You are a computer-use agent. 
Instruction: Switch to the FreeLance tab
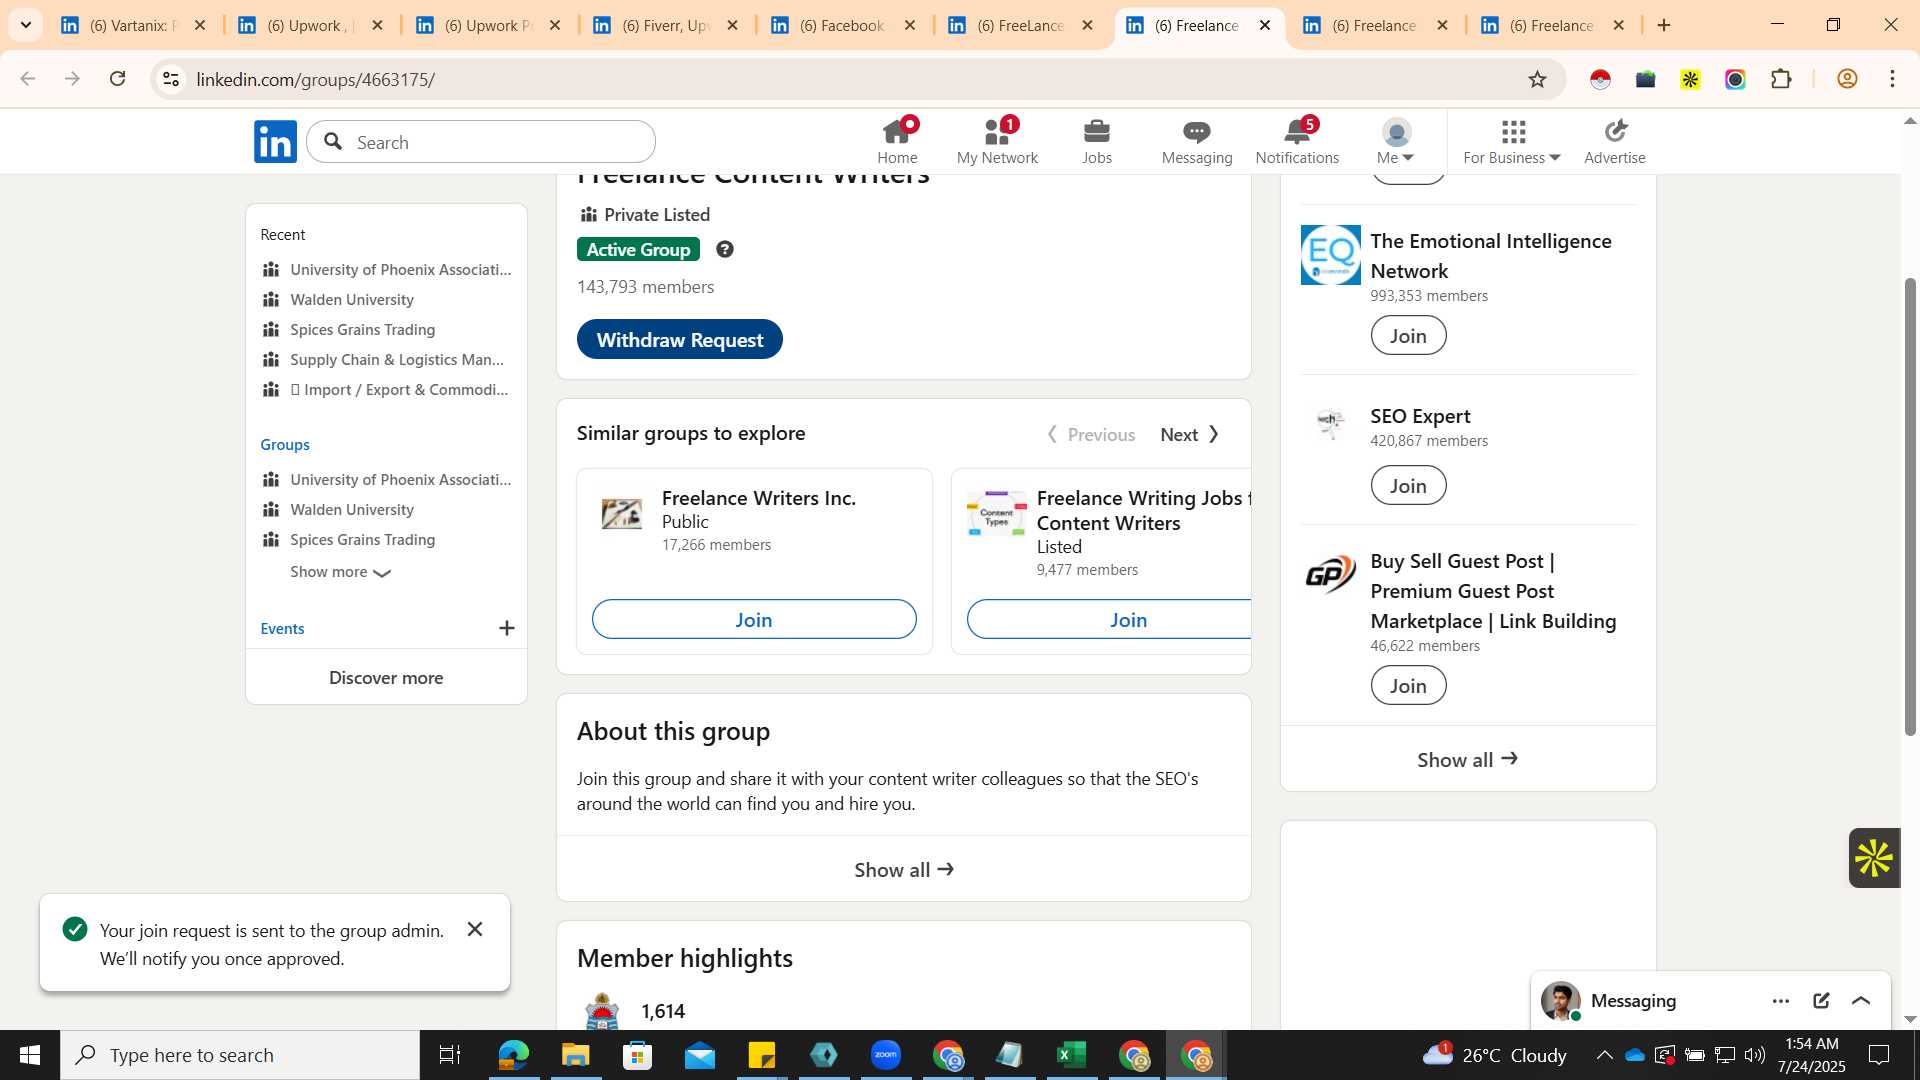tap(1020, 25)
